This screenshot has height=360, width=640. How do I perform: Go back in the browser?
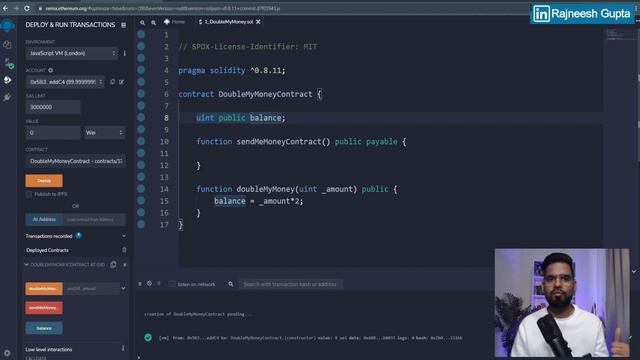(5, 8)
